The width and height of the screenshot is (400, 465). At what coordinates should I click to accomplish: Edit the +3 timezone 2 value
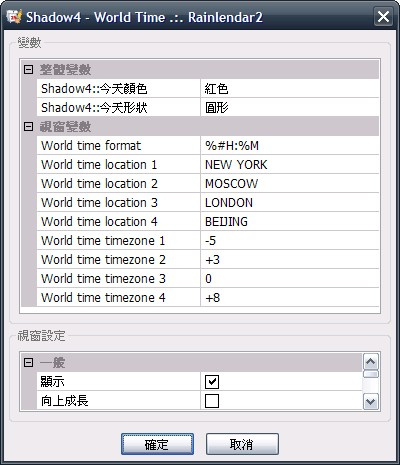pyautogui.click(x=290, y=260)
